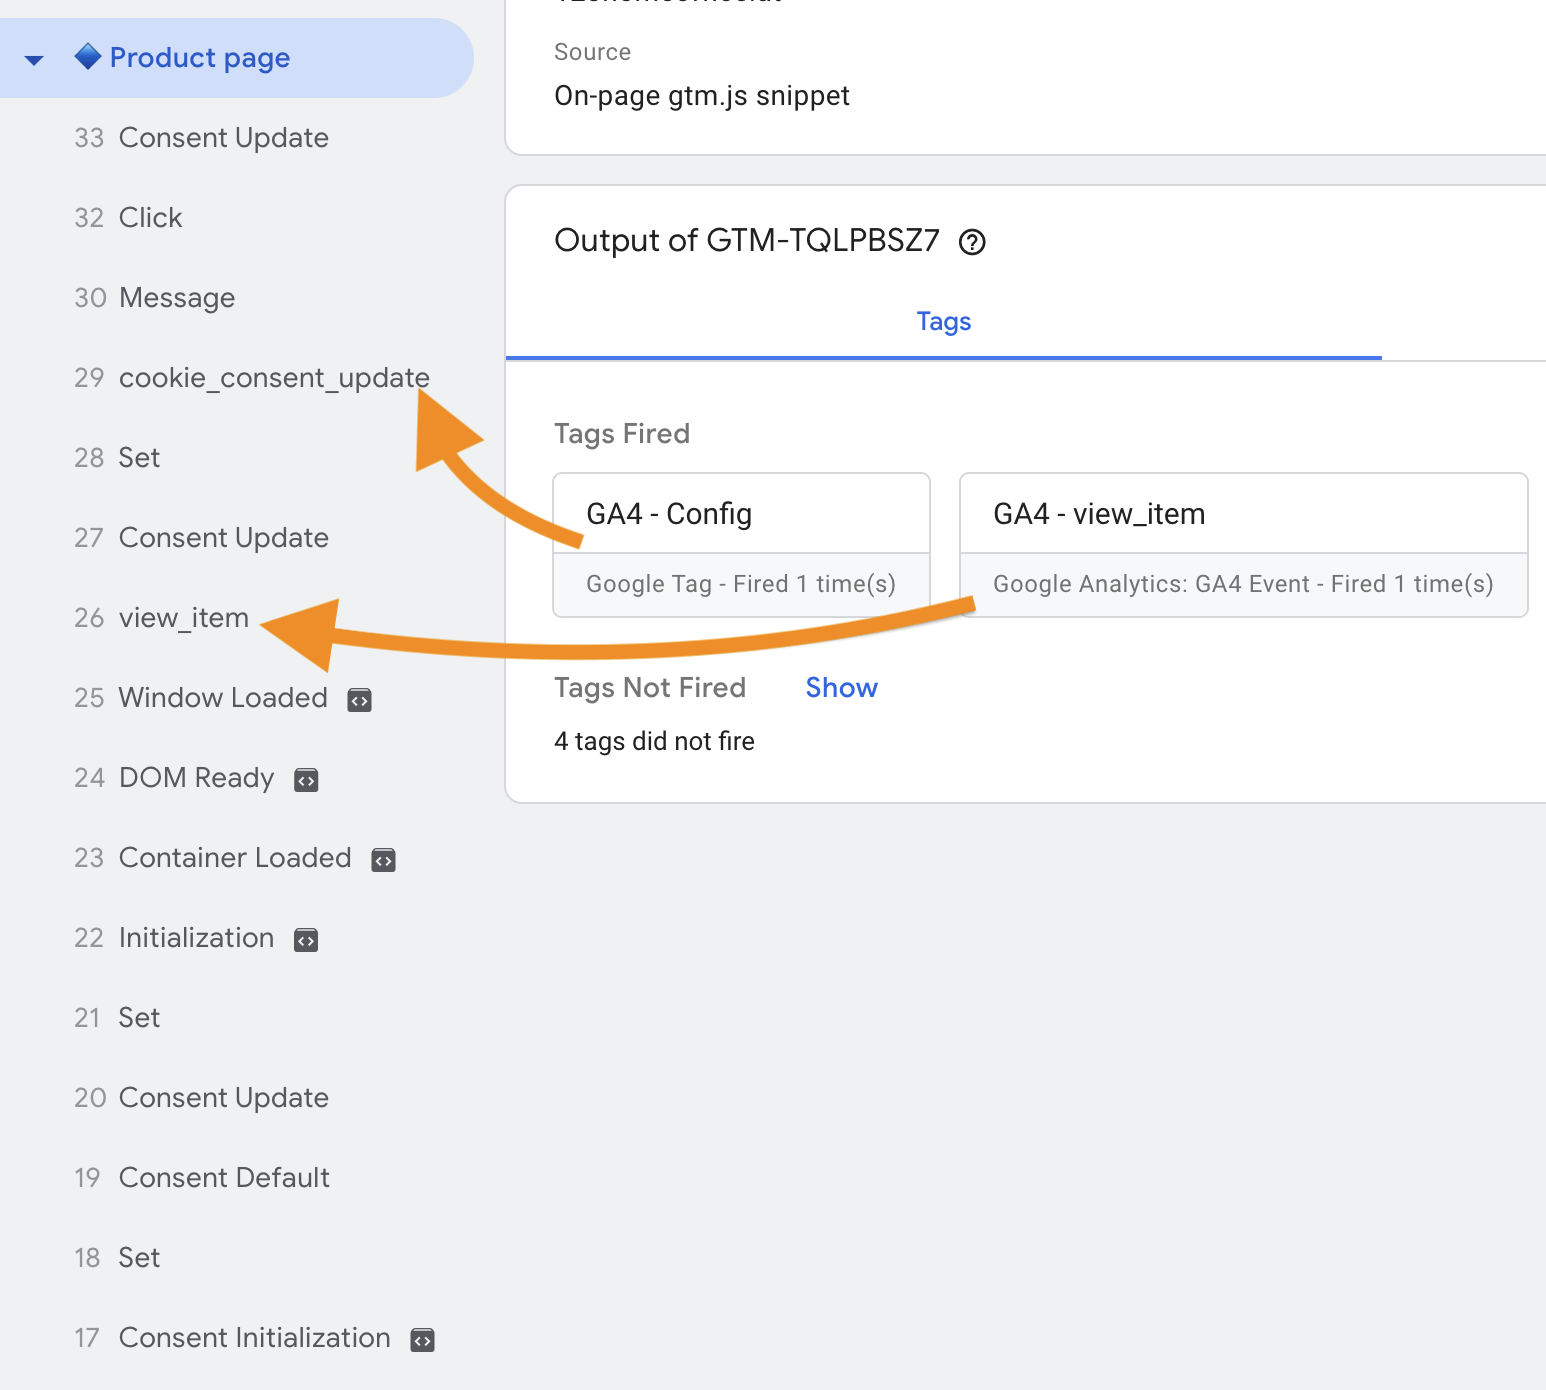Switch to the Tags tab
The width and height of the screenshot is (1546, 1390).
(943, 321)
